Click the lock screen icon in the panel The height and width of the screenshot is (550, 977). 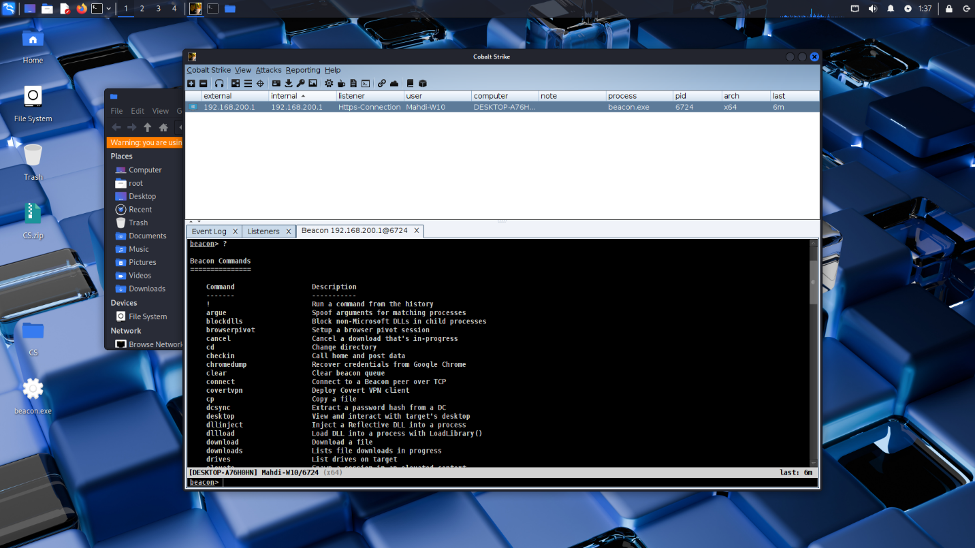(949, 9)
